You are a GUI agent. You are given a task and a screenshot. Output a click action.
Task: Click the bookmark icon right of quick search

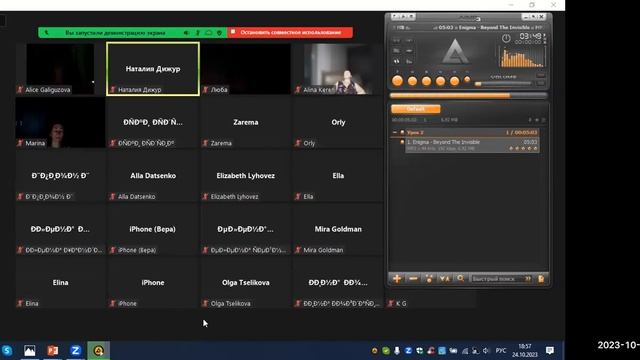point(541,279)
